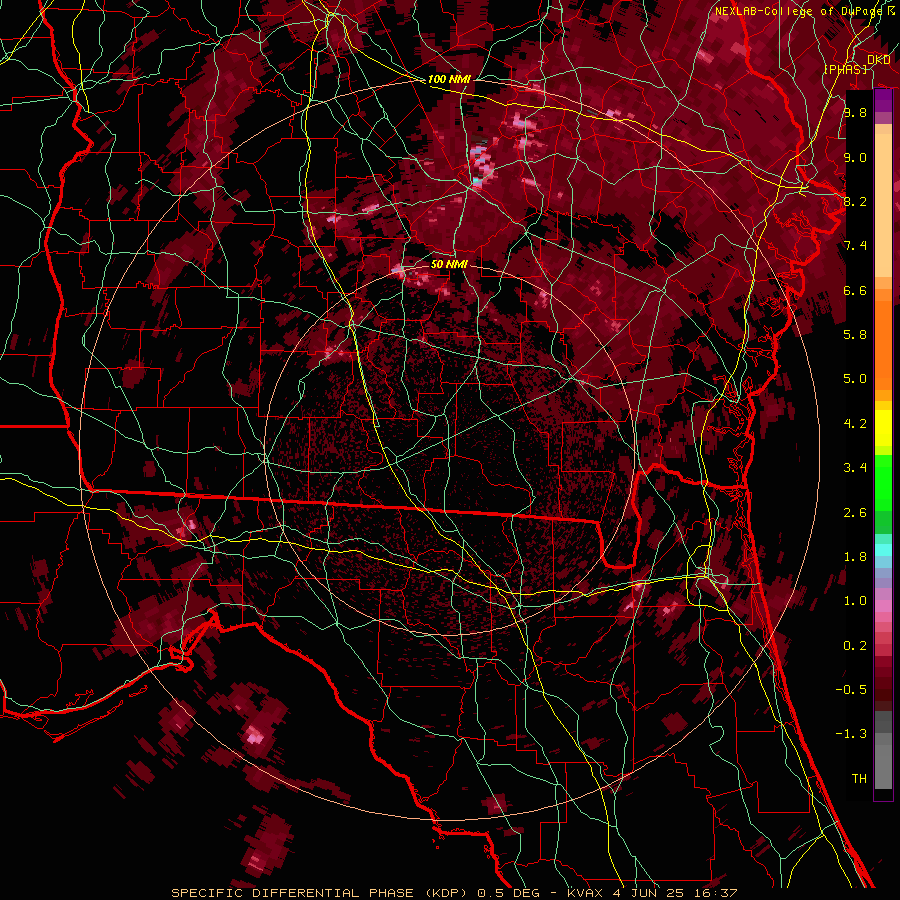The width and height of the screenshot is (900, 900).
Task: Click the -1.3 legend value
Action: tap(851, 734)
